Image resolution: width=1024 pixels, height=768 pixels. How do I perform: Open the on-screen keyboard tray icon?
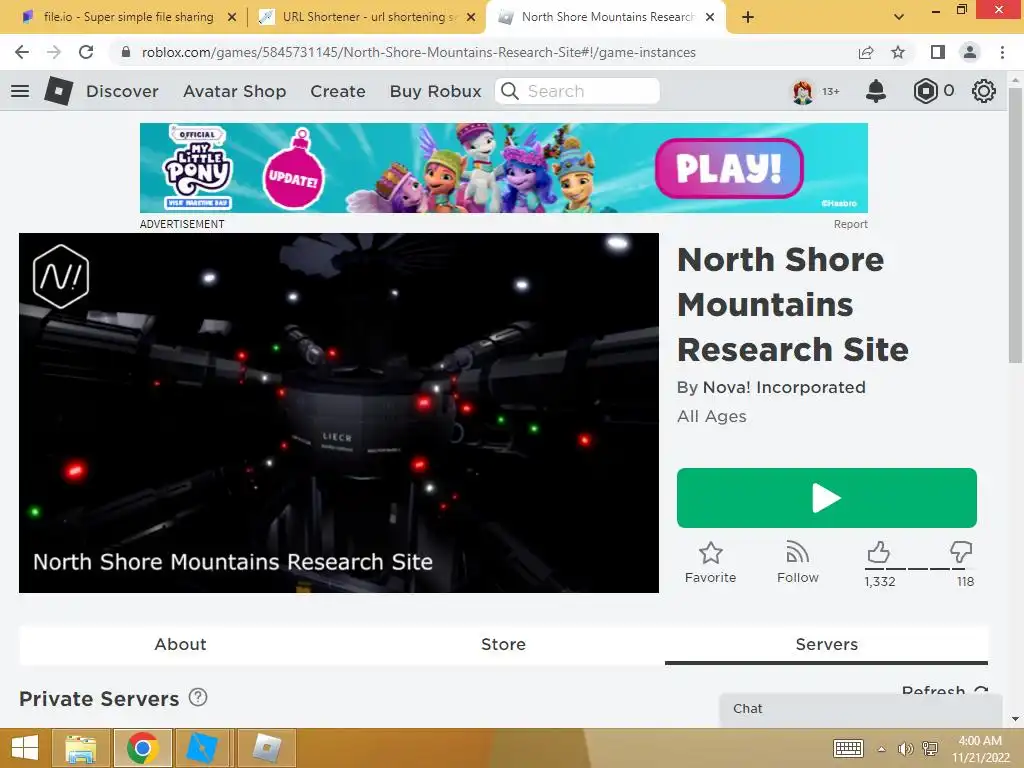tap(848, 748)
